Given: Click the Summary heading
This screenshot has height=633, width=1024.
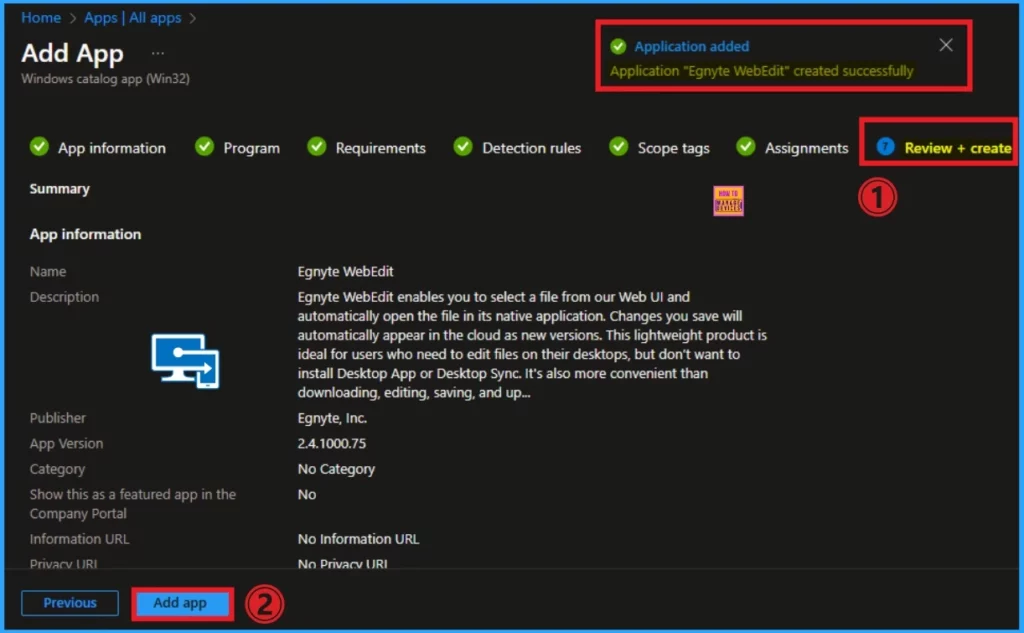Looking at the screenshot, I should click(x=59, y=189).
